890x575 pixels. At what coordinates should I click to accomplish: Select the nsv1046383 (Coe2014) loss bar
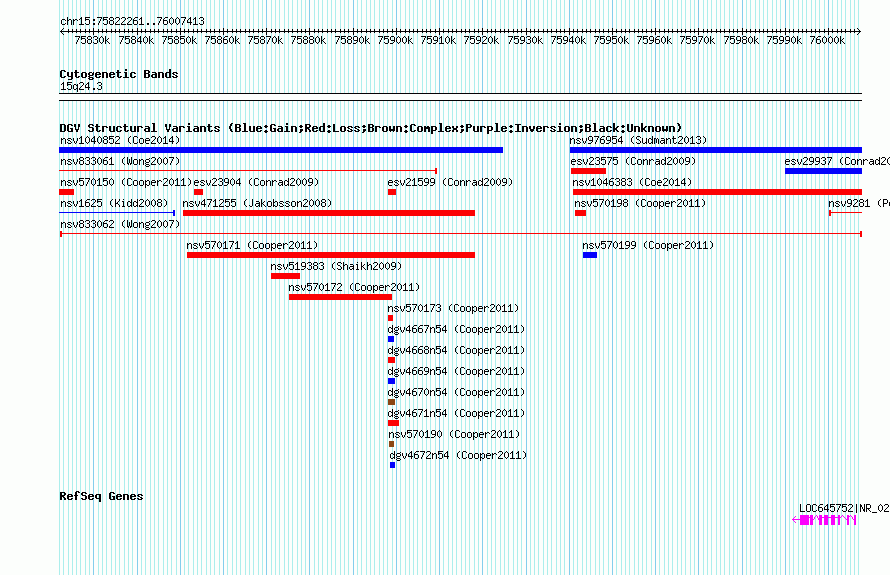tap(717, 192)
